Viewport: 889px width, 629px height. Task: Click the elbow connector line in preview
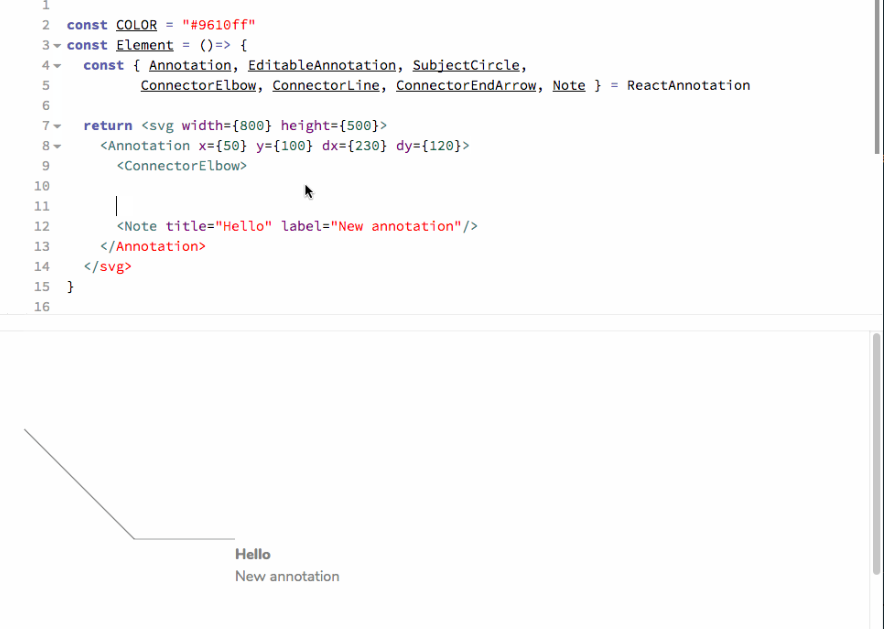[80, 485]
